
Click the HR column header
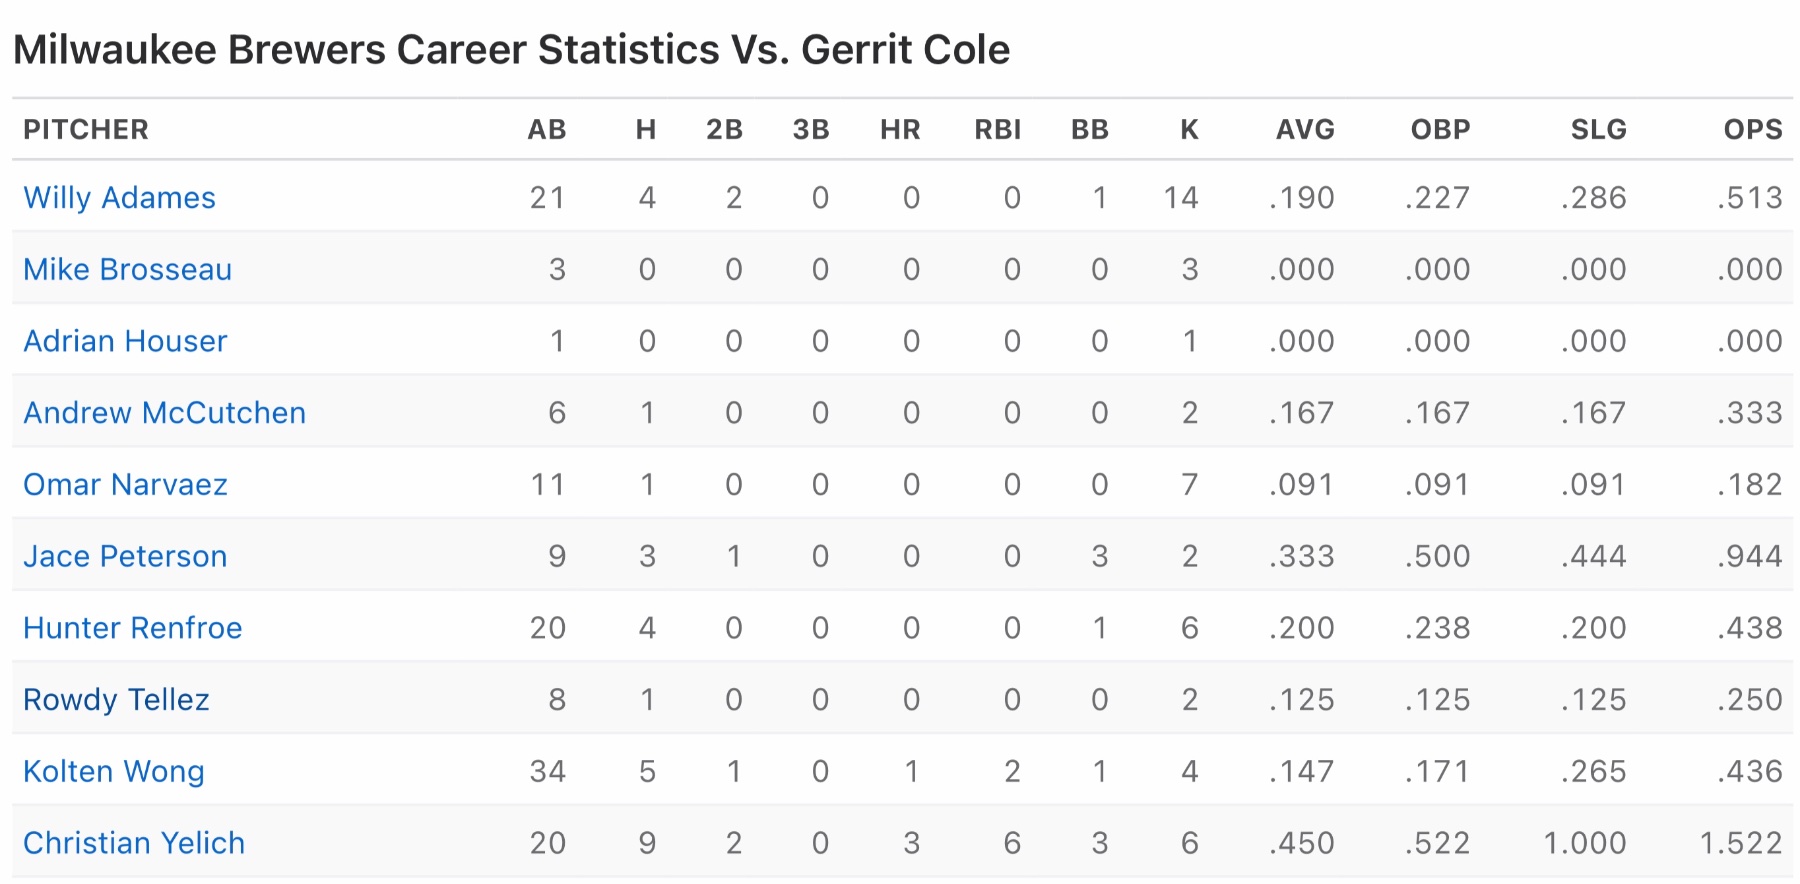tap(900, 130)
